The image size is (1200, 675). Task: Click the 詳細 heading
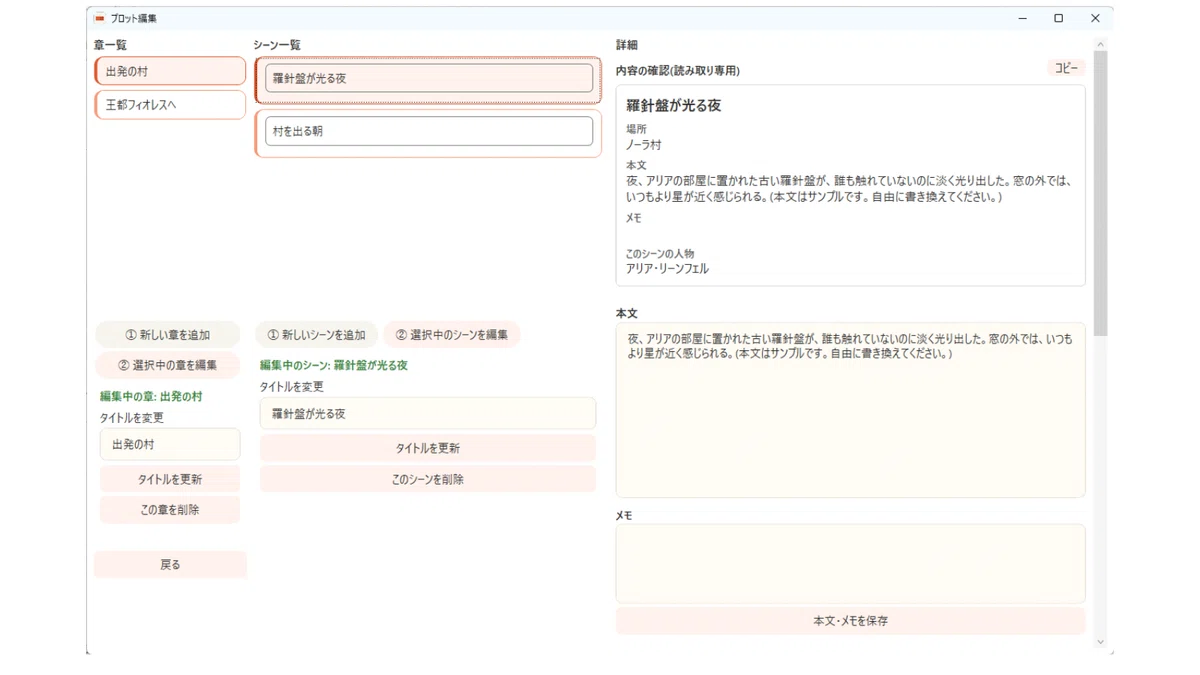[626, 45]
